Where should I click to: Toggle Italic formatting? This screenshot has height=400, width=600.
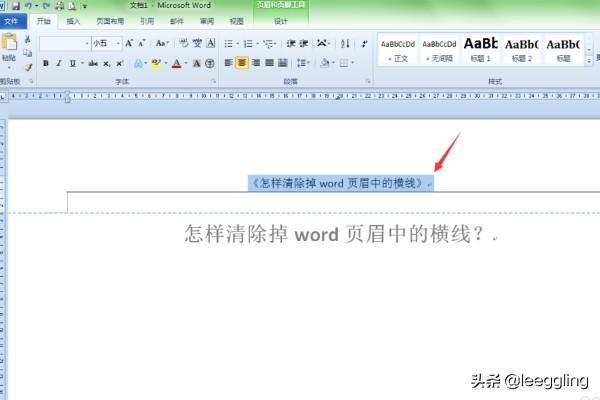[x=60, y=63]
